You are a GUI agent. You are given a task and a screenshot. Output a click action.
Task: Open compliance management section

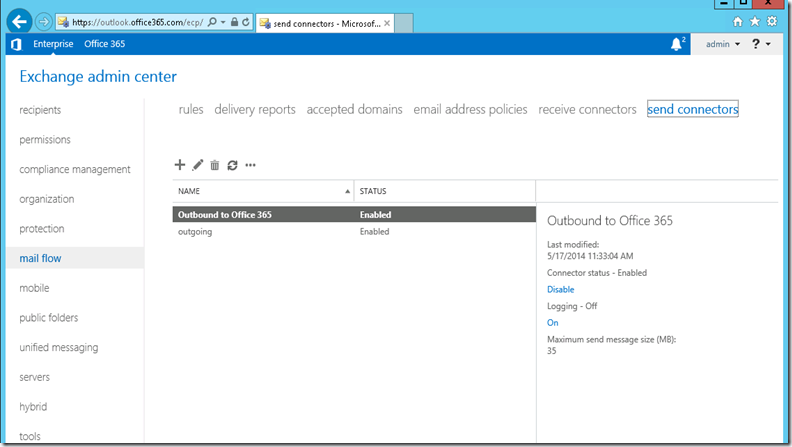click(x=75, y=169)
